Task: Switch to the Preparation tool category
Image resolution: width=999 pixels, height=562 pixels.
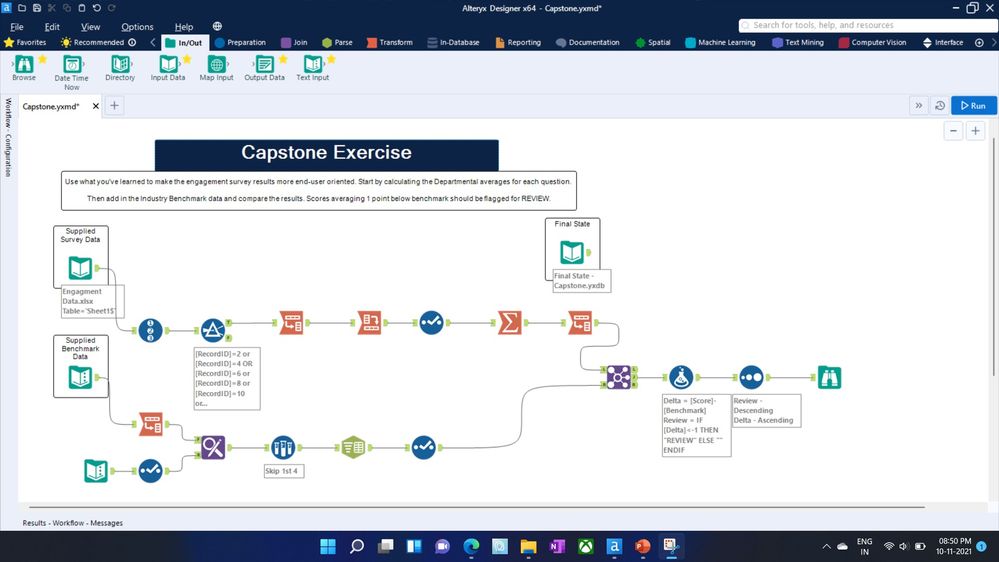Action: click(x=240, y=43)
